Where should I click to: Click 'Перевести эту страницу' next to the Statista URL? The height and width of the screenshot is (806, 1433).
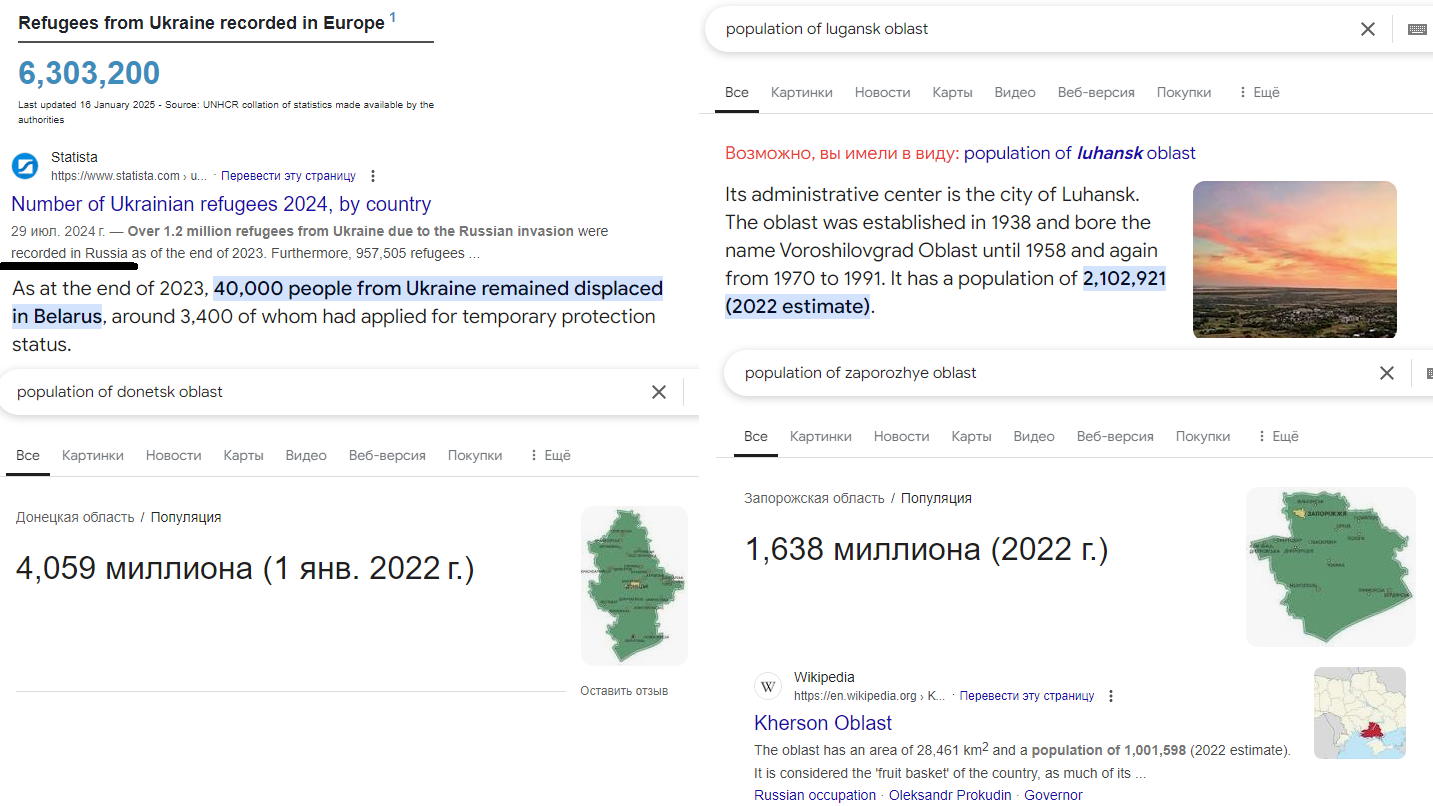click(x=288, y=176)
